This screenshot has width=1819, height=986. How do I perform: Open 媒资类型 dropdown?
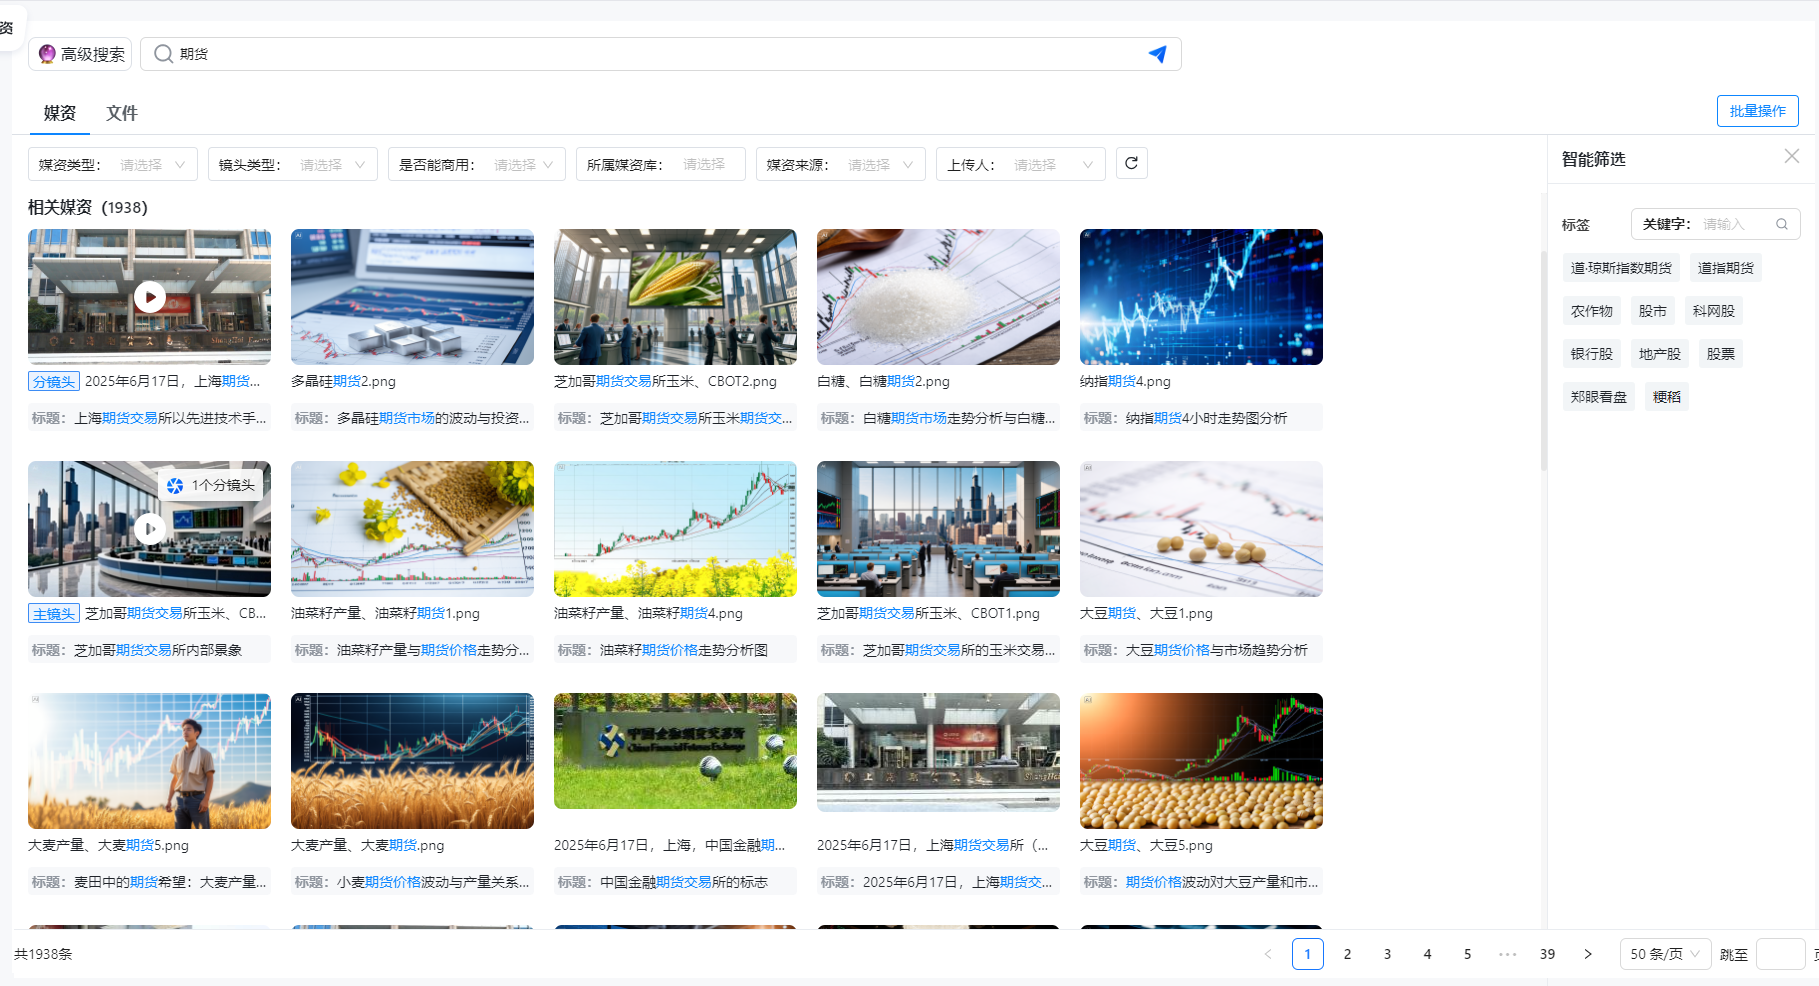coord(113,164)
